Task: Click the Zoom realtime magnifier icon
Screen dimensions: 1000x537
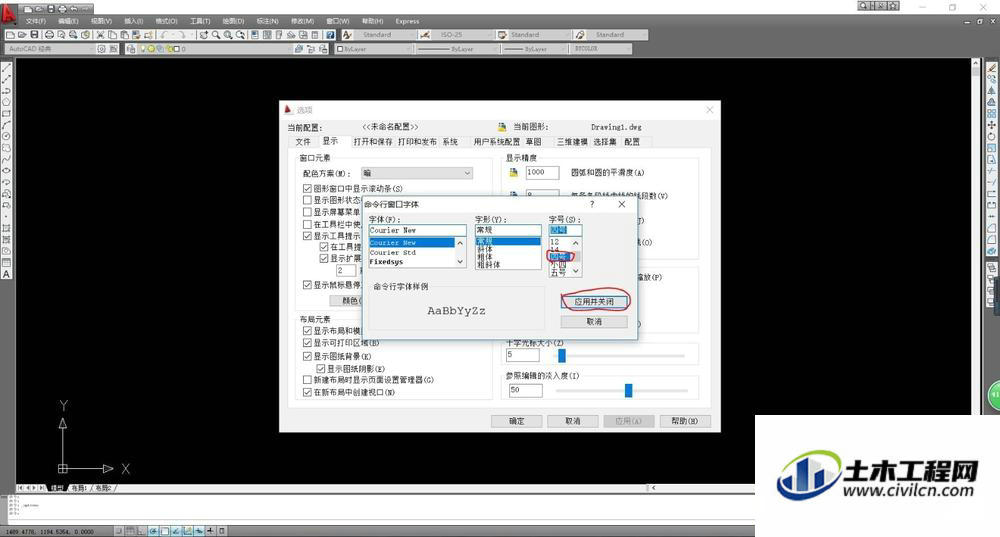Action: [216, 35]
